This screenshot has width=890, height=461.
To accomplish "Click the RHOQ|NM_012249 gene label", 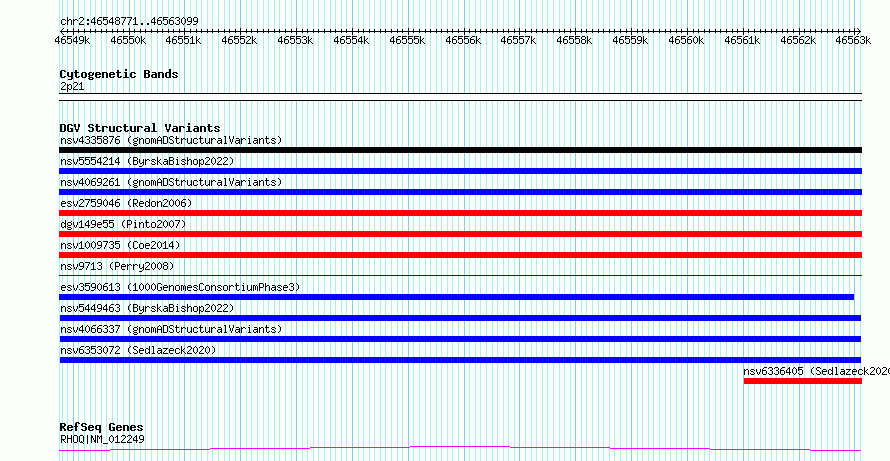I will [102, 439].
